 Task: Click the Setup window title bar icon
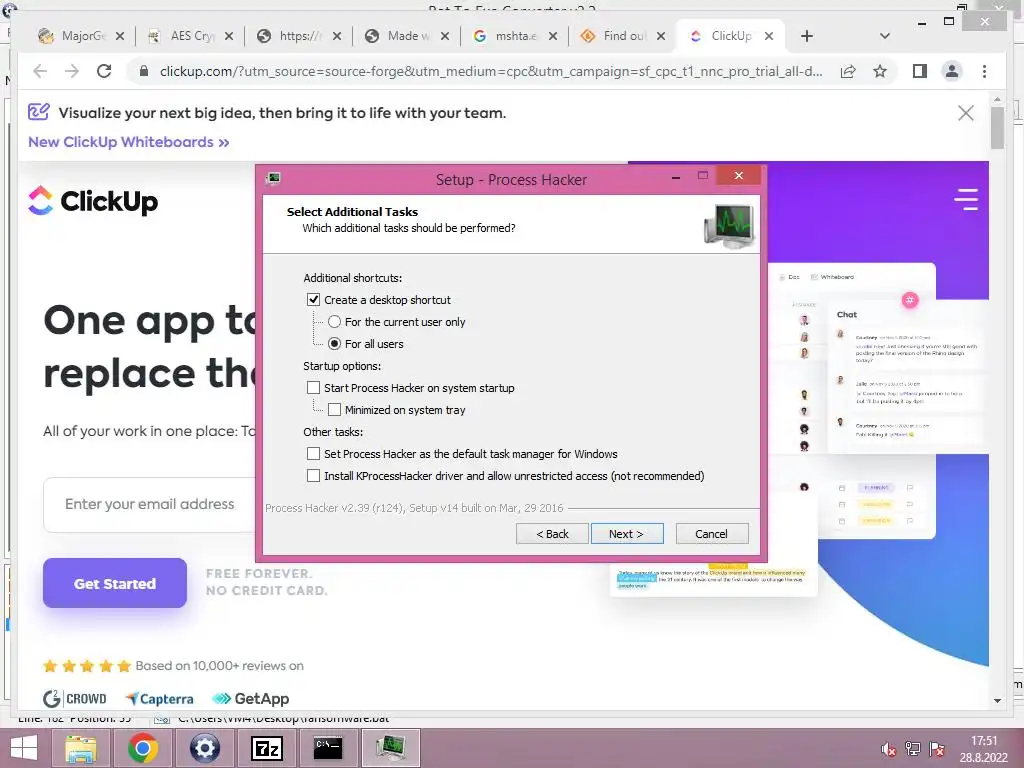pos(274,178)
